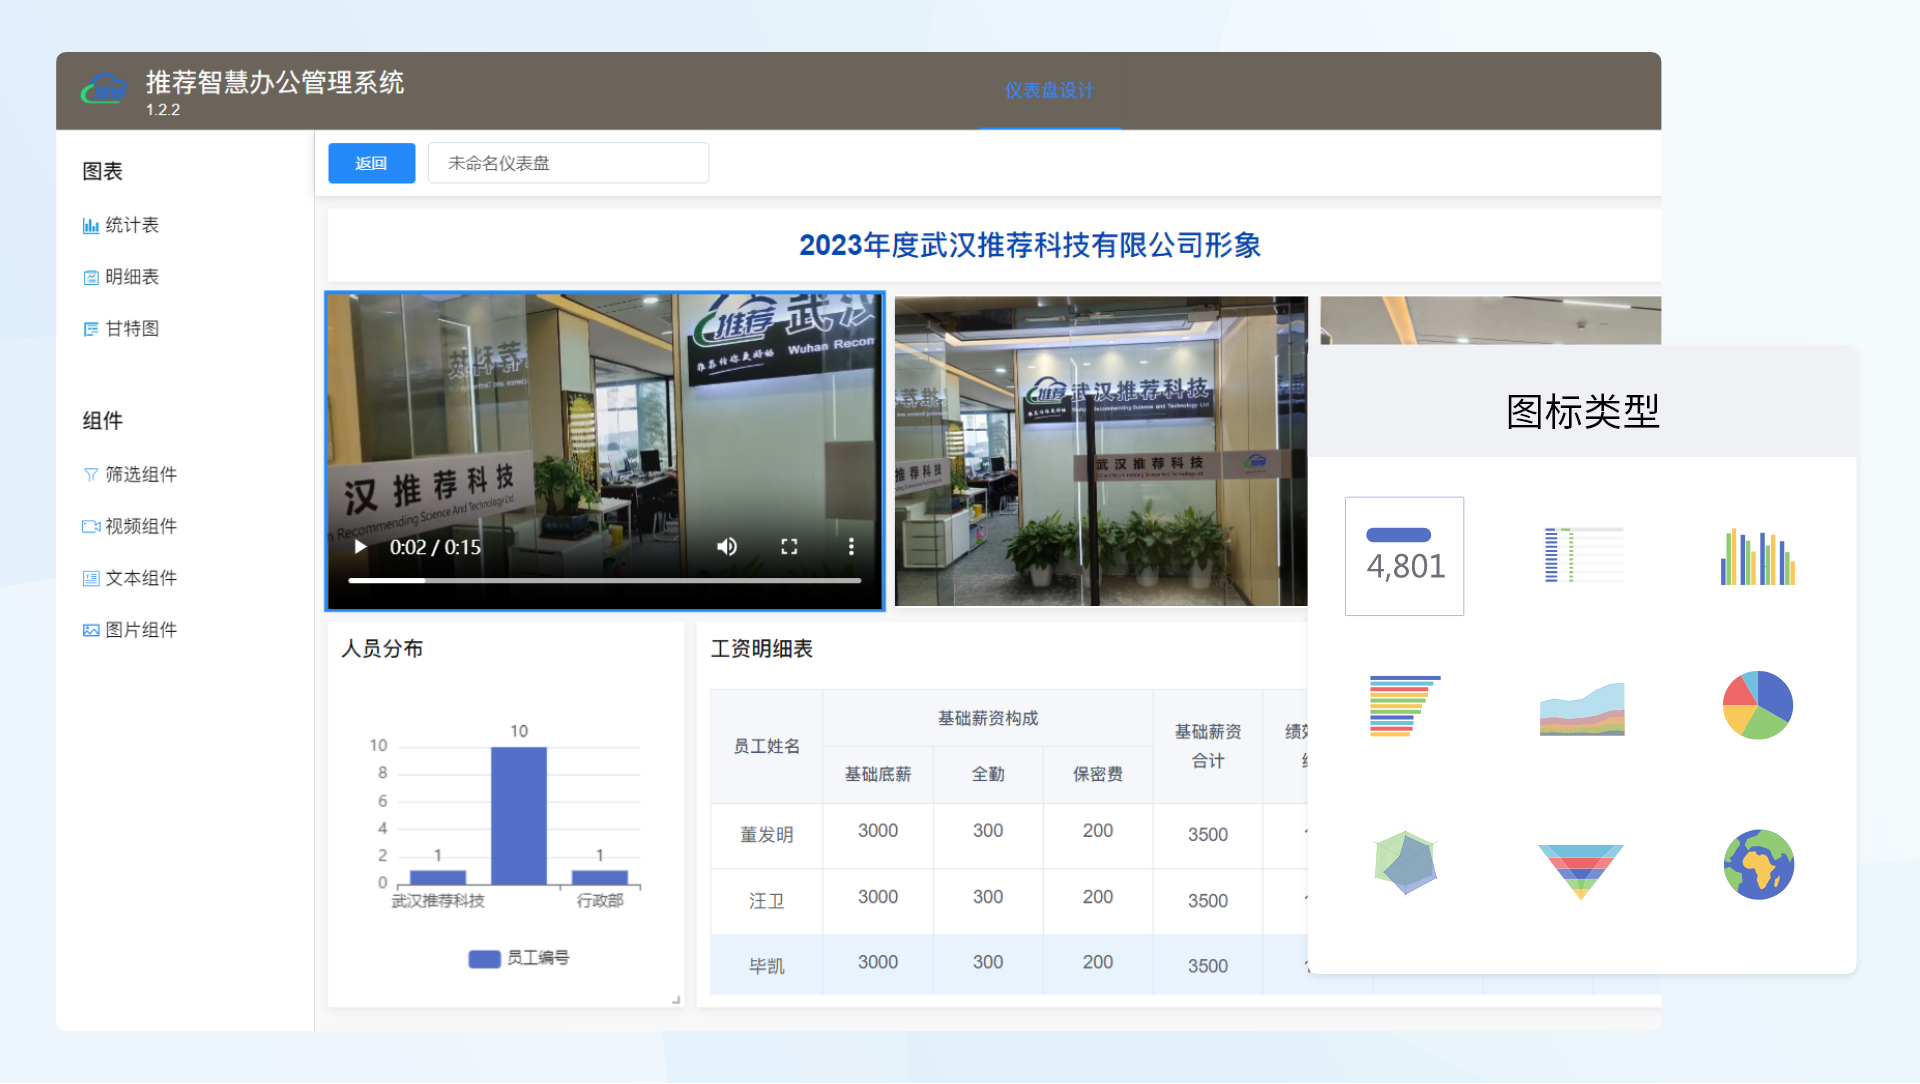Click the 保密费 column header

coord(1097,775)
